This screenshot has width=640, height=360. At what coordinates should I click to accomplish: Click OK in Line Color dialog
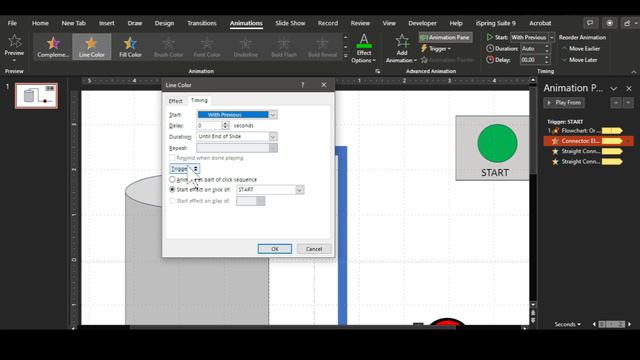pos(275,249)
